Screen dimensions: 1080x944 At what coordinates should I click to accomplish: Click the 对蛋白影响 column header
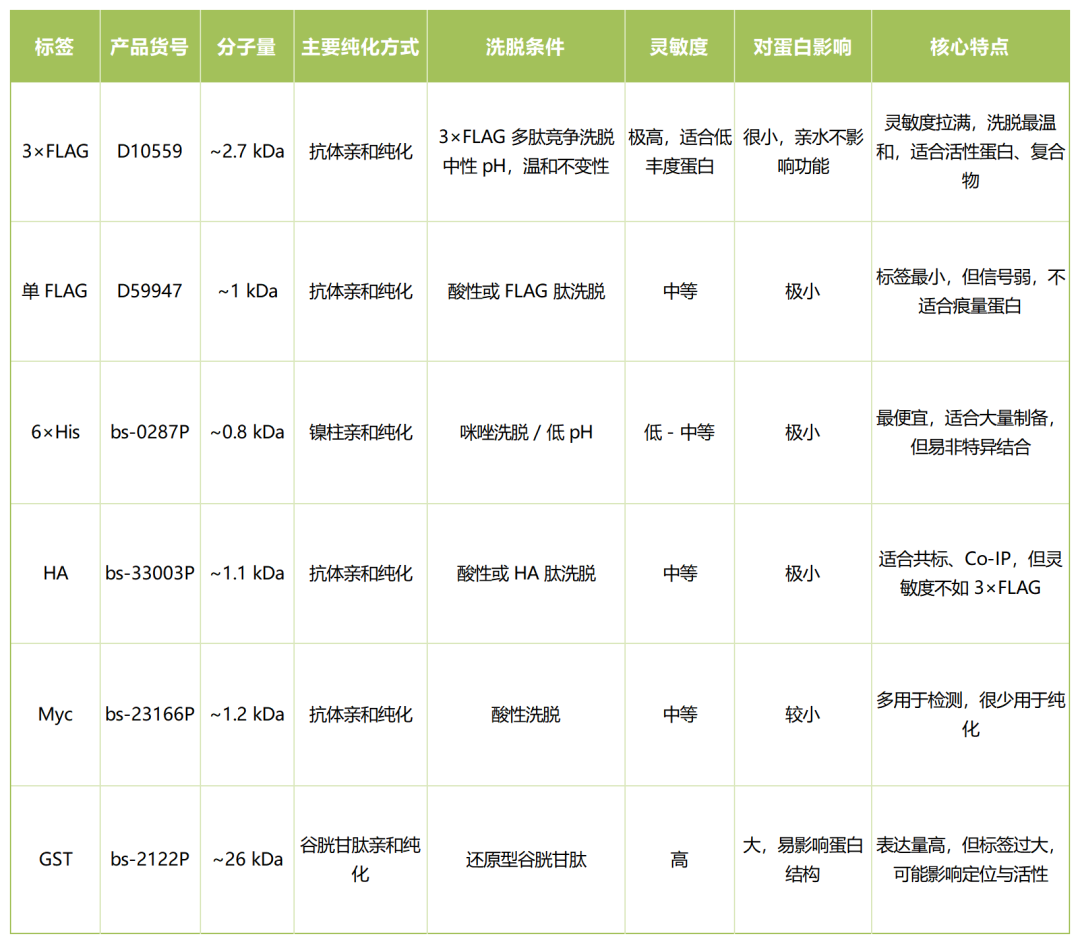coord(802,47)
